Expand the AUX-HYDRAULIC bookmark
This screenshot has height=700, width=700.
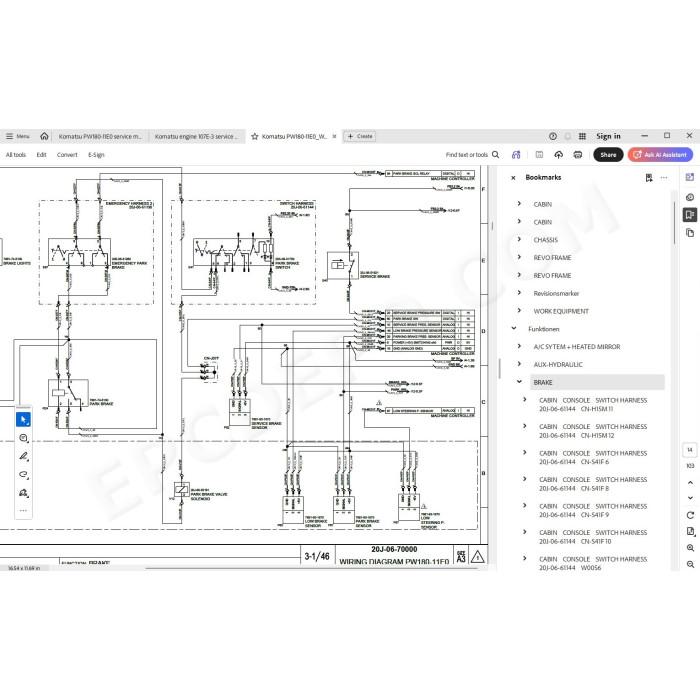519,364
